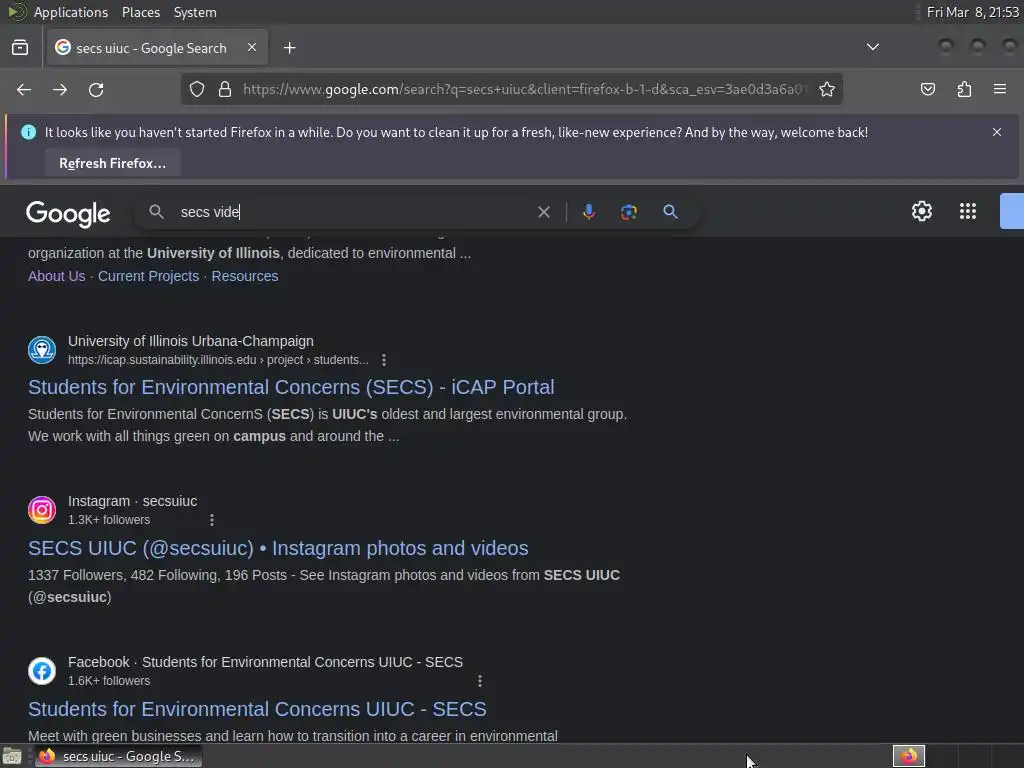Screen dimensions: 1024x768
Task: Open a new browser tab
Action: 289,48
